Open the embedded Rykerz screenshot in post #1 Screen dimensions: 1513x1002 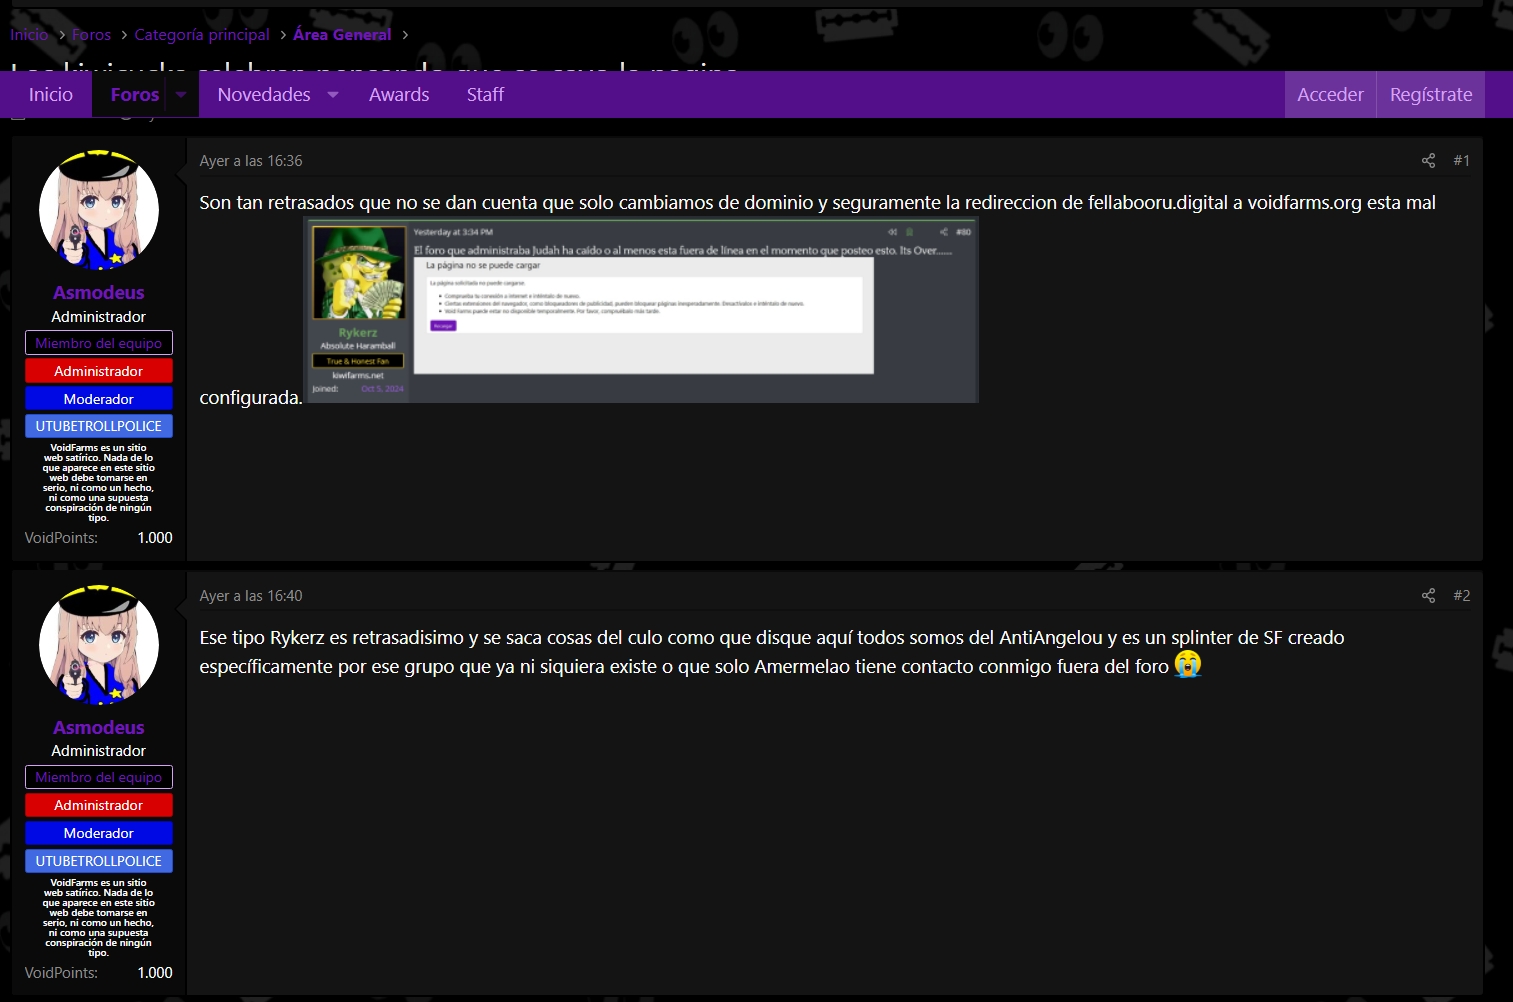(x=640, y=310)
